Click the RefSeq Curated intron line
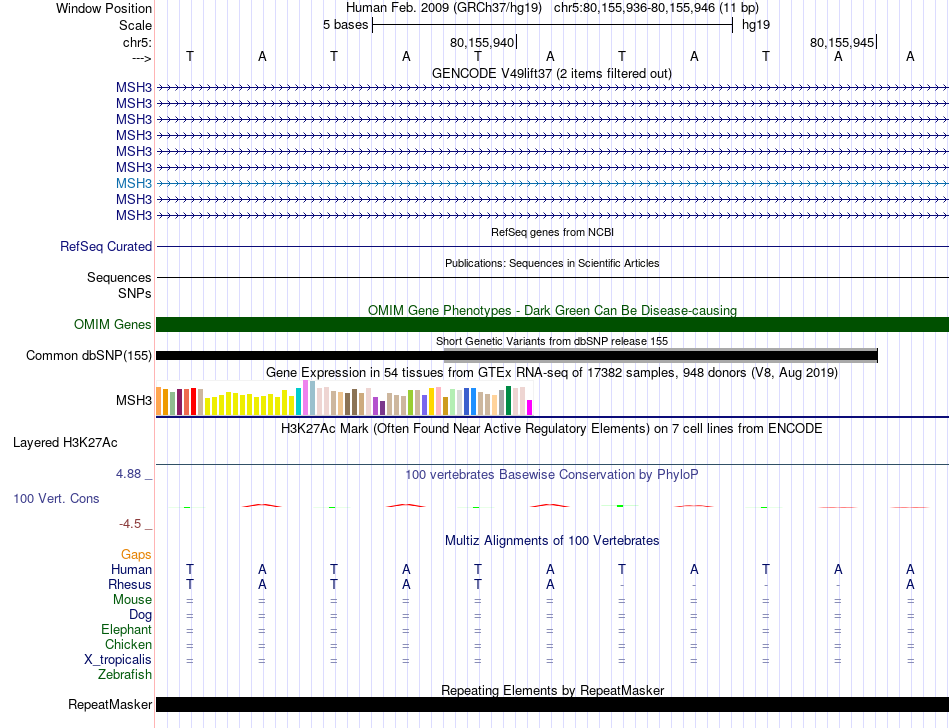Image resolution: width=950 pixels, height=728 pixels. click(x=553, y=247)
